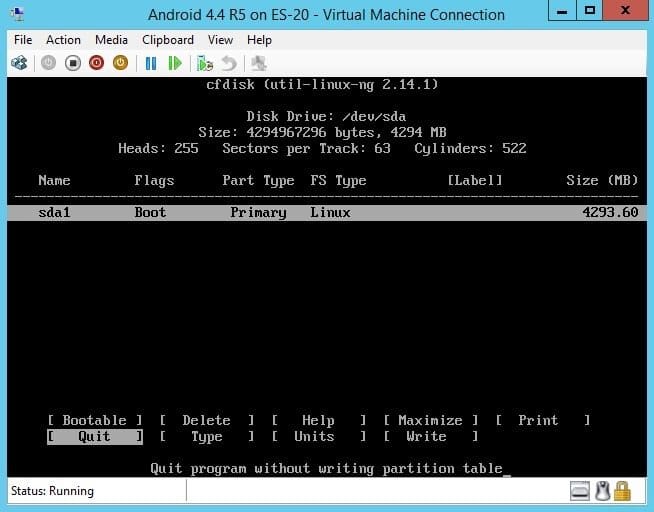
Task: Click the Part Type column header
Action: pyautogui.click(x=258, y=181)
